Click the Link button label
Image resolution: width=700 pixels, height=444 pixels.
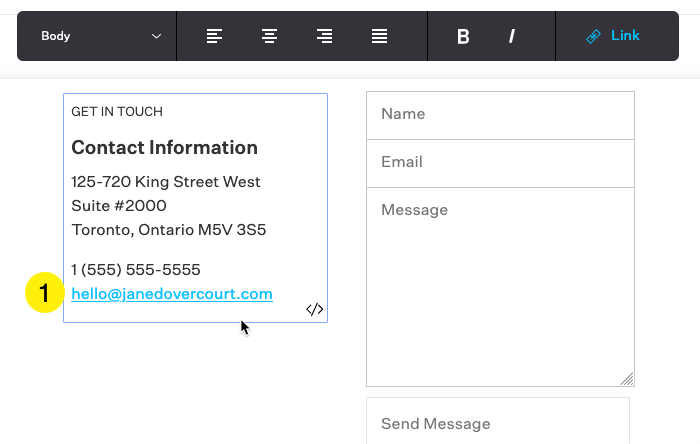point(625,36)
